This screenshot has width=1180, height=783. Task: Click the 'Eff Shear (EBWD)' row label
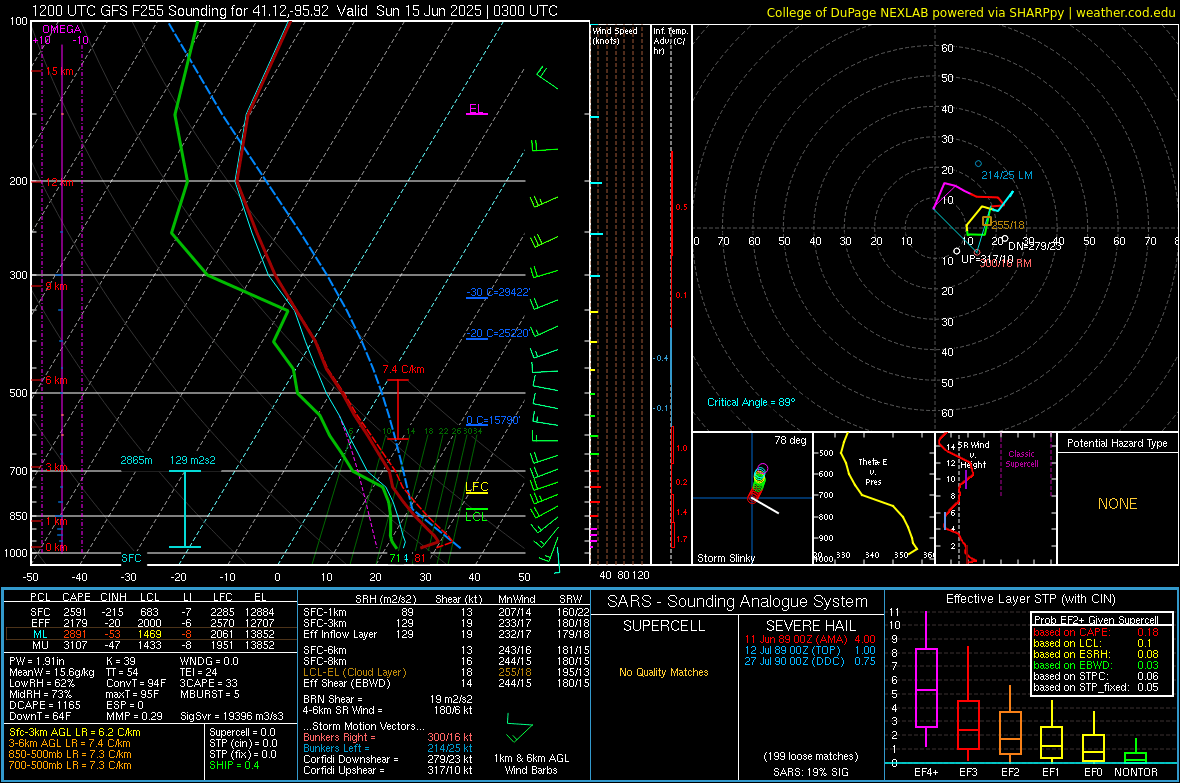(x=347, y=684)
